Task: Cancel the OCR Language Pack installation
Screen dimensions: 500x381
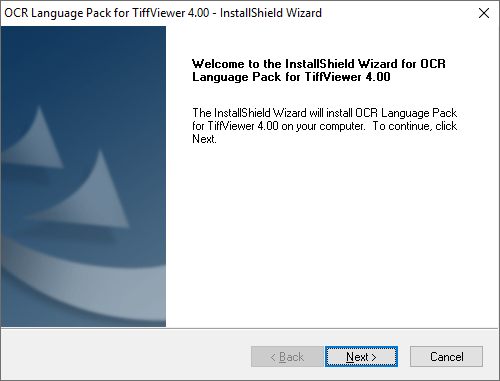Action: click(446, 357)
